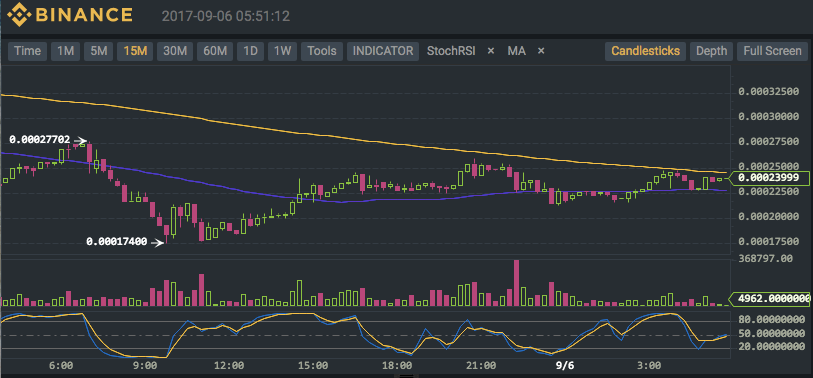Click the 0.00027500 price axis label
Screen dimensions: 813x378
pos(768,142)
